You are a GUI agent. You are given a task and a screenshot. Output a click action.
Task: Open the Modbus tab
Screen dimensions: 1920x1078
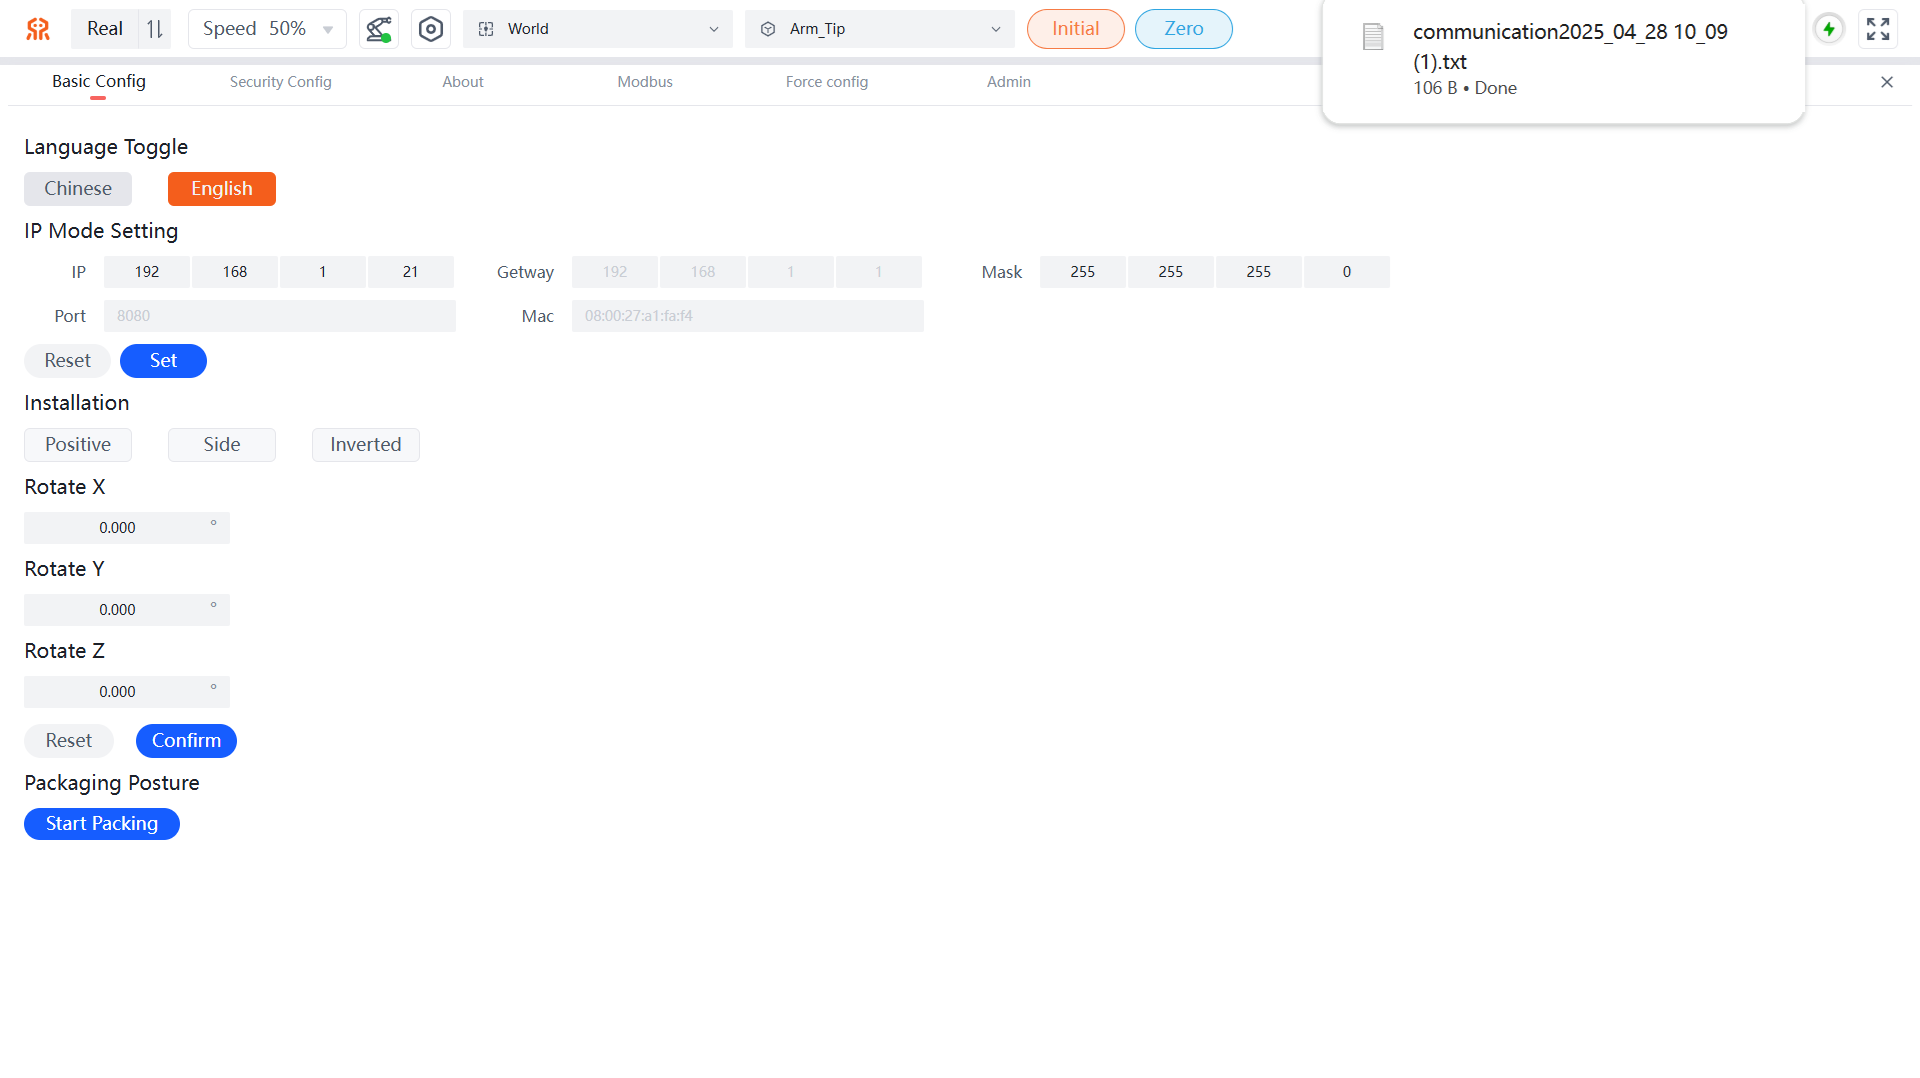tap(644, 82)
